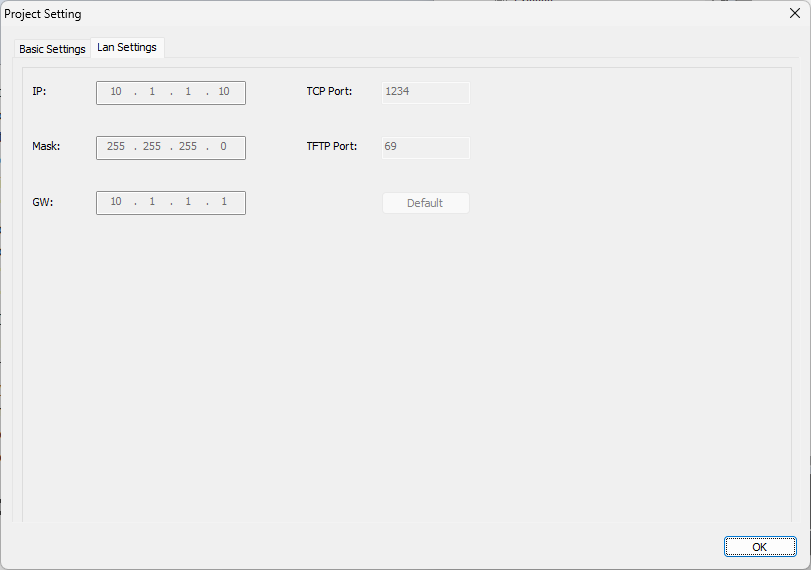
Task: Click the TFTP Port field showing 69
Action: pyautogui.click(x=425, y=147)
